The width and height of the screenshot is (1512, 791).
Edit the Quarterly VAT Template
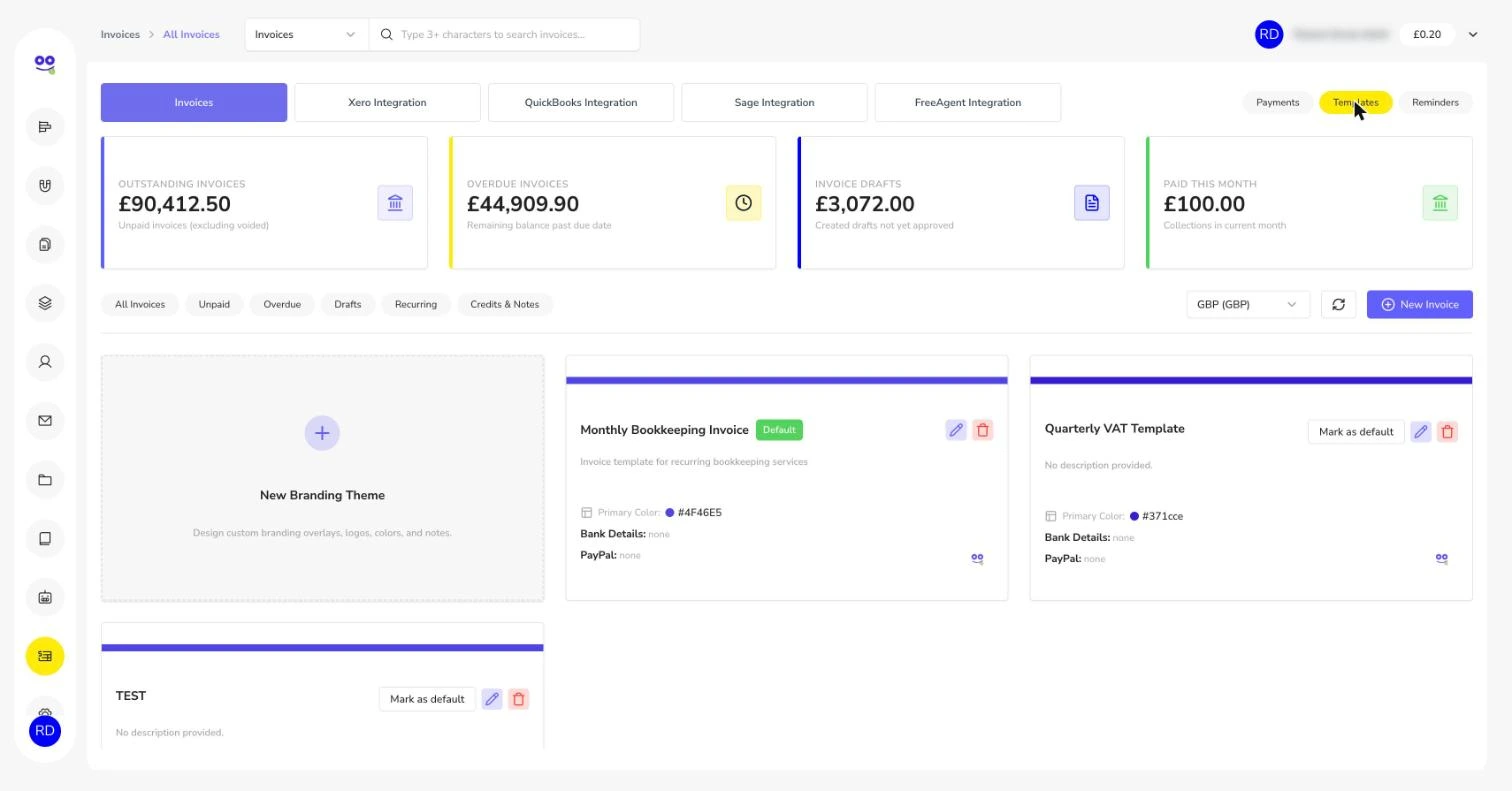1420,432
